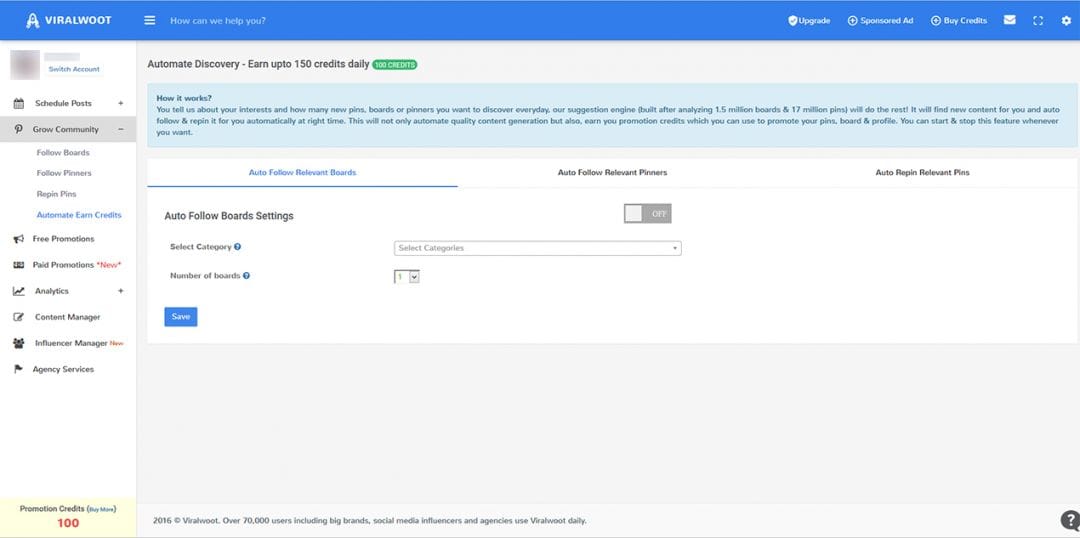Screen dimensions: 1080x538
Task: Open the settings gear icon
Action: tap(1066, 21)
